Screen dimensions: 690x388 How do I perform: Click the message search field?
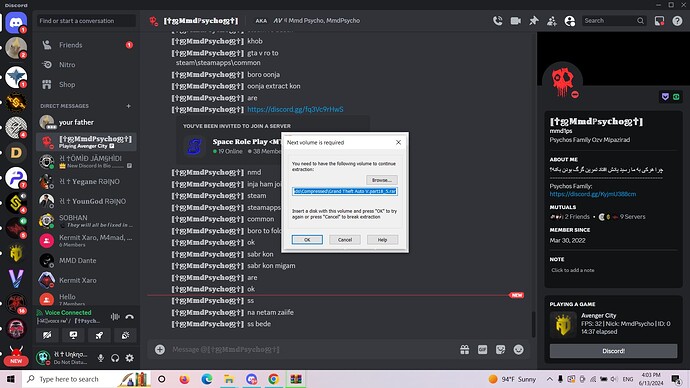pos(614,21)
